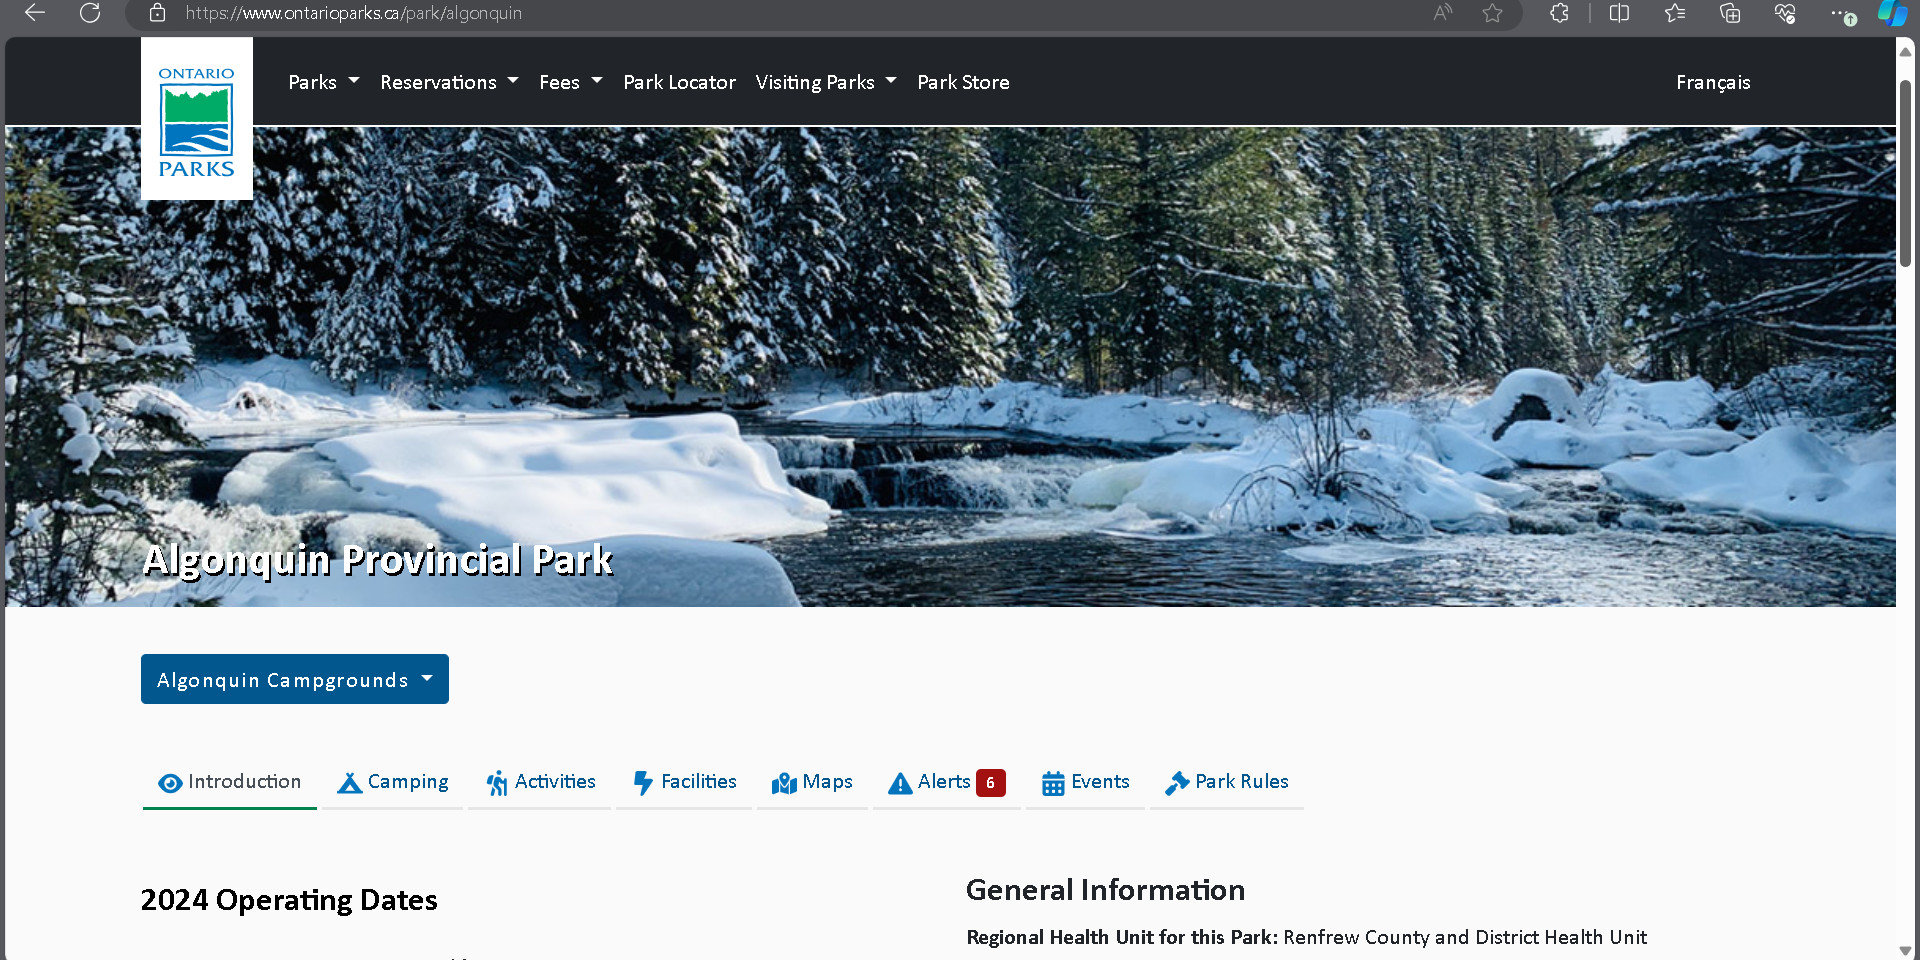Switch to the Camping tab
The image size is (1920, 960).
coord(393,782)
